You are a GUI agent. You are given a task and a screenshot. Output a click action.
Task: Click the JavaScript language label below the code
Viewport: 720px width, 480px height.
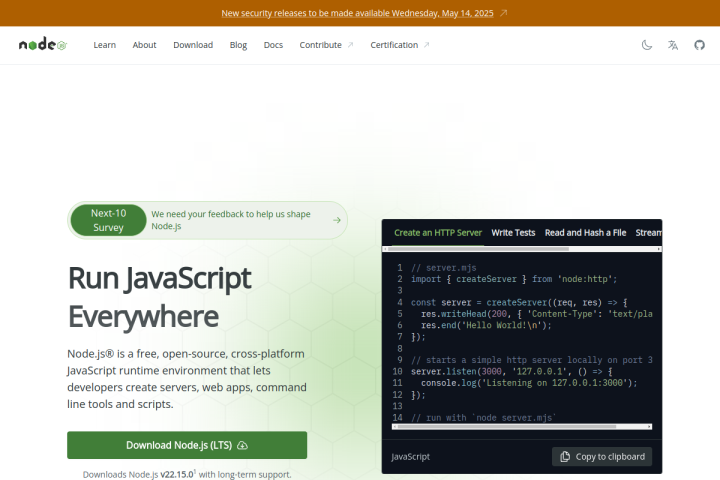[411, 457]
